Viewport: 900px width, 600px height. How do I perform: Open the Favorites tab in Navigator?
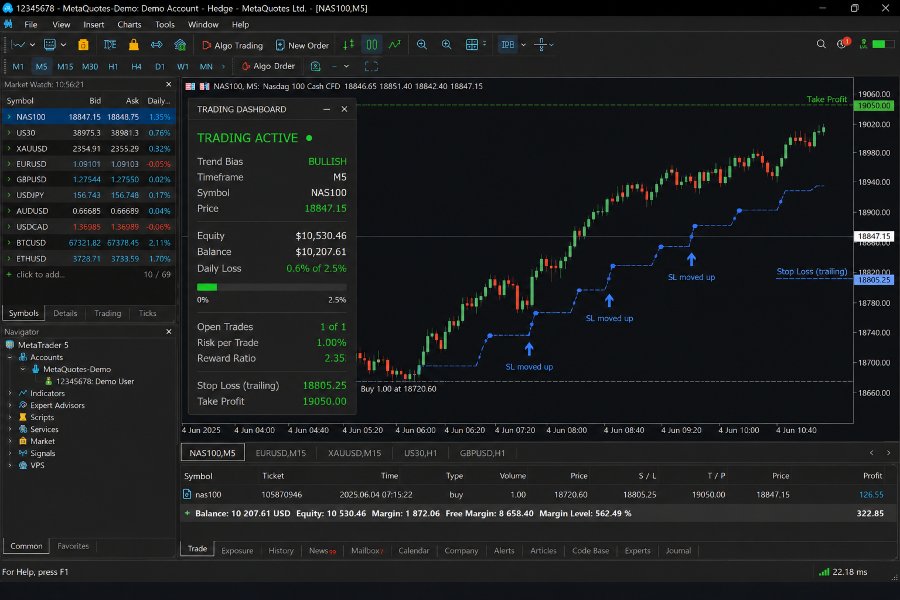(73, 546)
